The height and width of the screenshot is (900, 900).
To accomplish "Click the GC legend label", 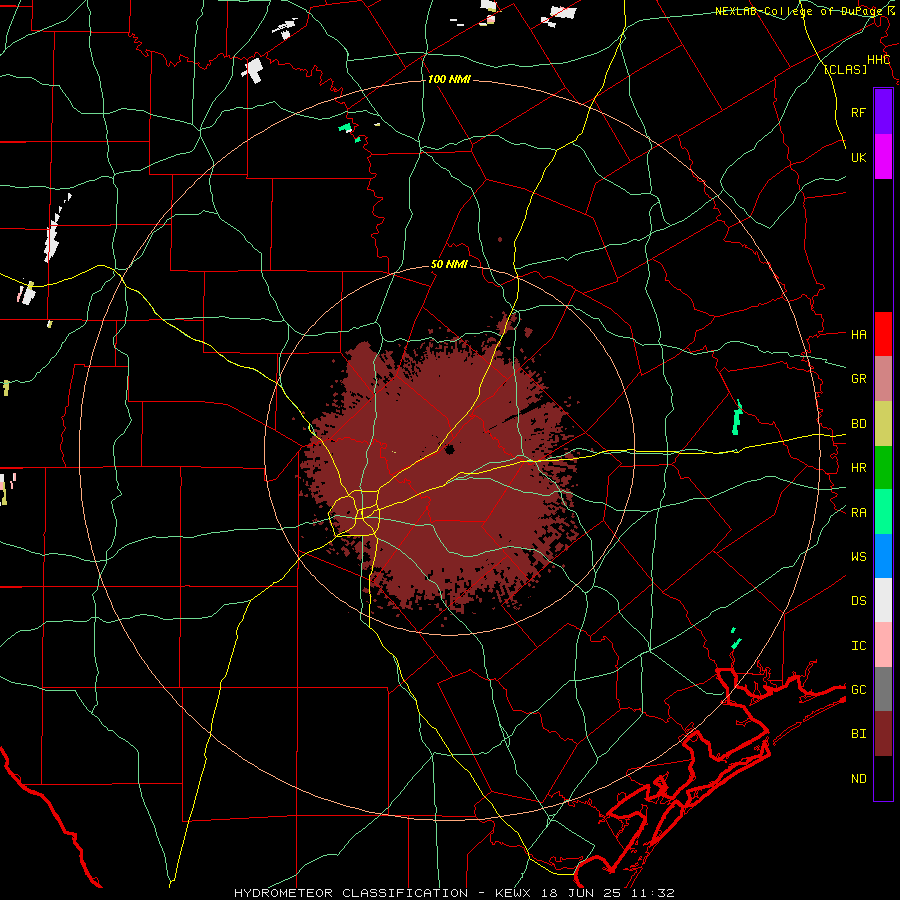I will point(858,690).
